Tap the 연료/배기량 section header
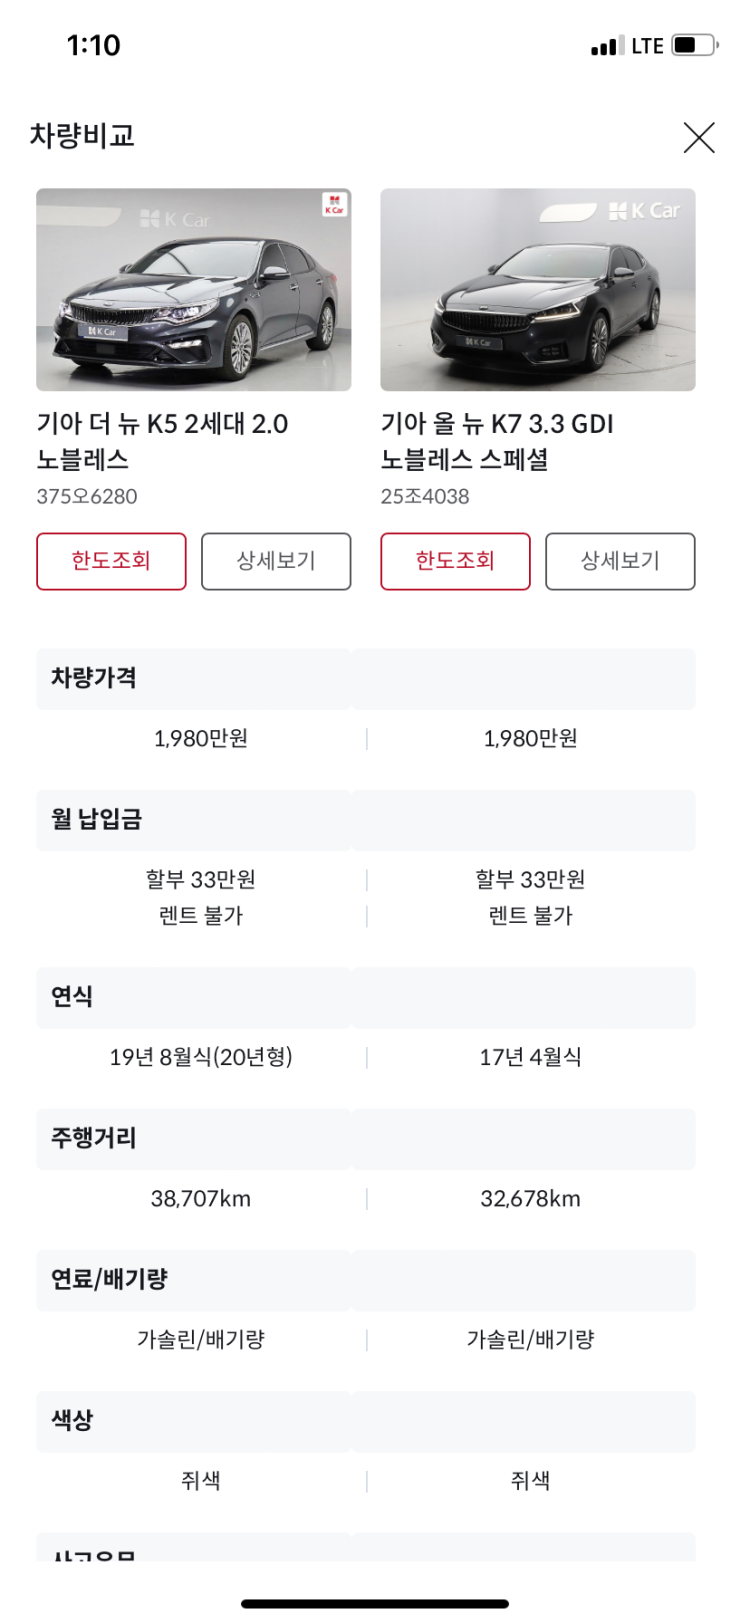 pos(109,1280)
